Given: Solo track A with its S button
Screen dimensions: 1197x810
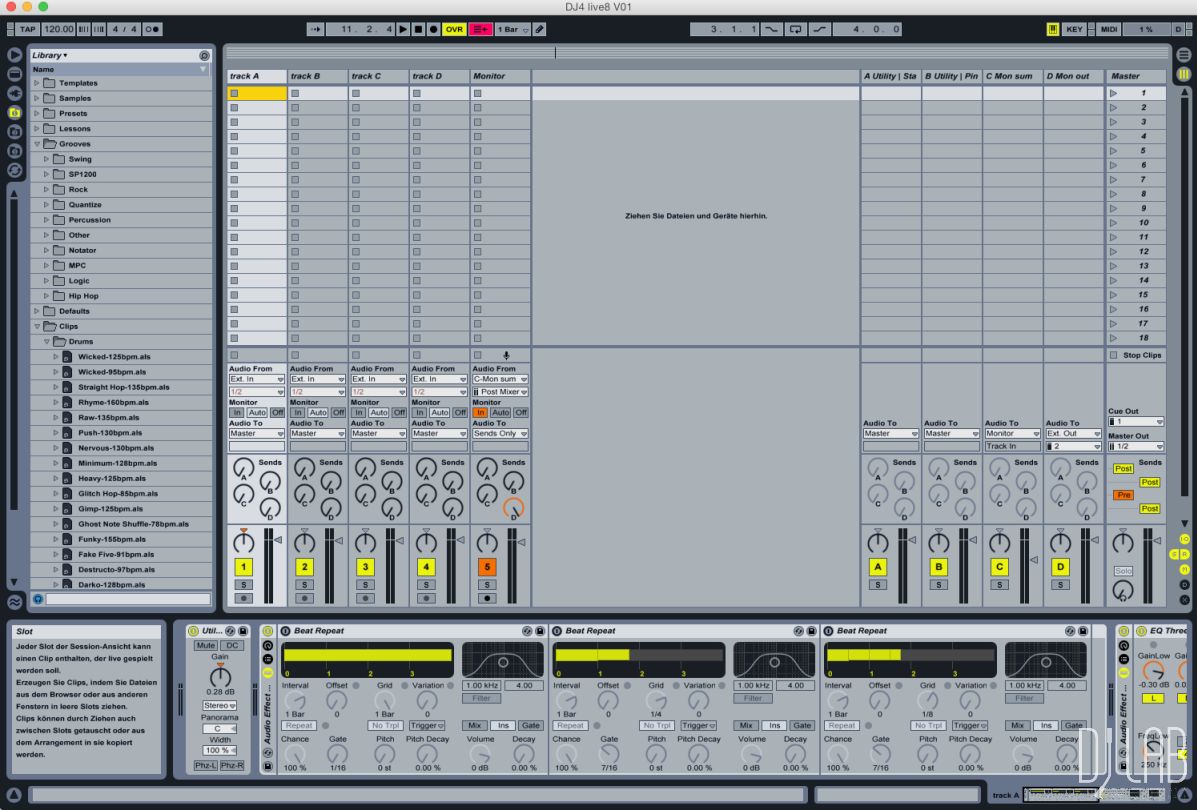Looking at the screenshot, I should (x=243, y=584).
